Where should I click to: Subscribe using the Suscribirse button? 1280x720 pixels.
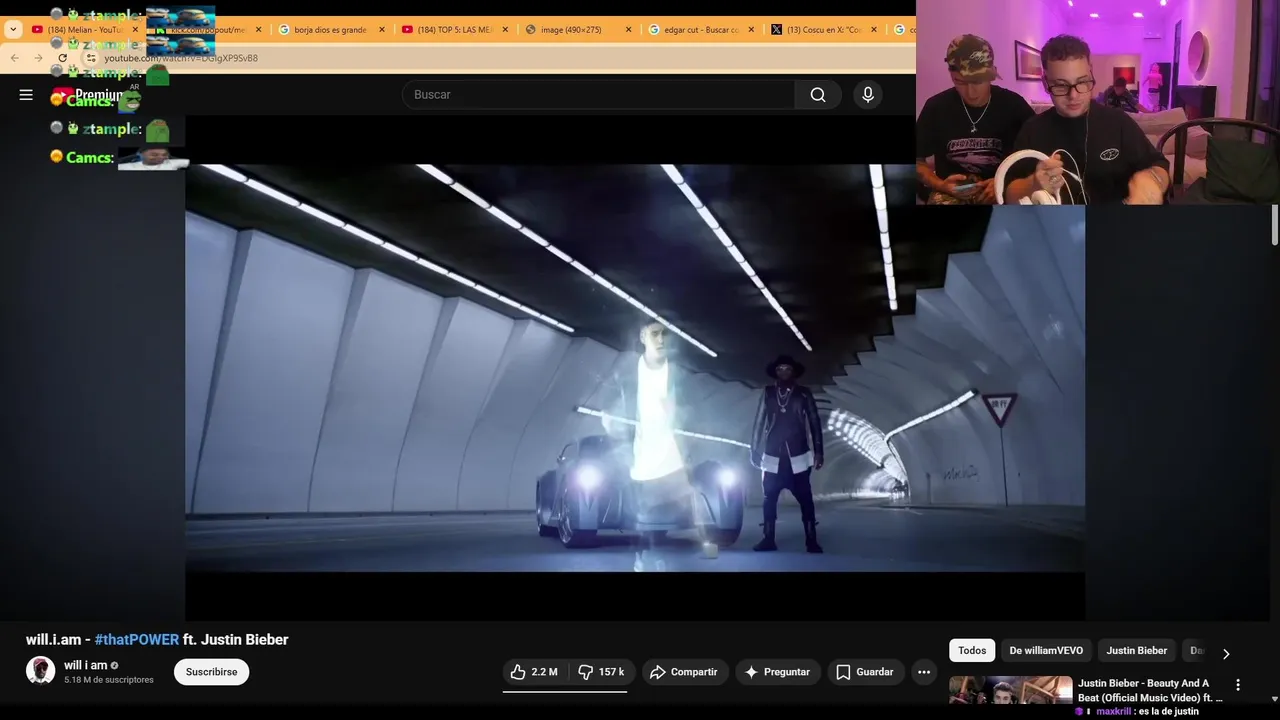point(211,672)
